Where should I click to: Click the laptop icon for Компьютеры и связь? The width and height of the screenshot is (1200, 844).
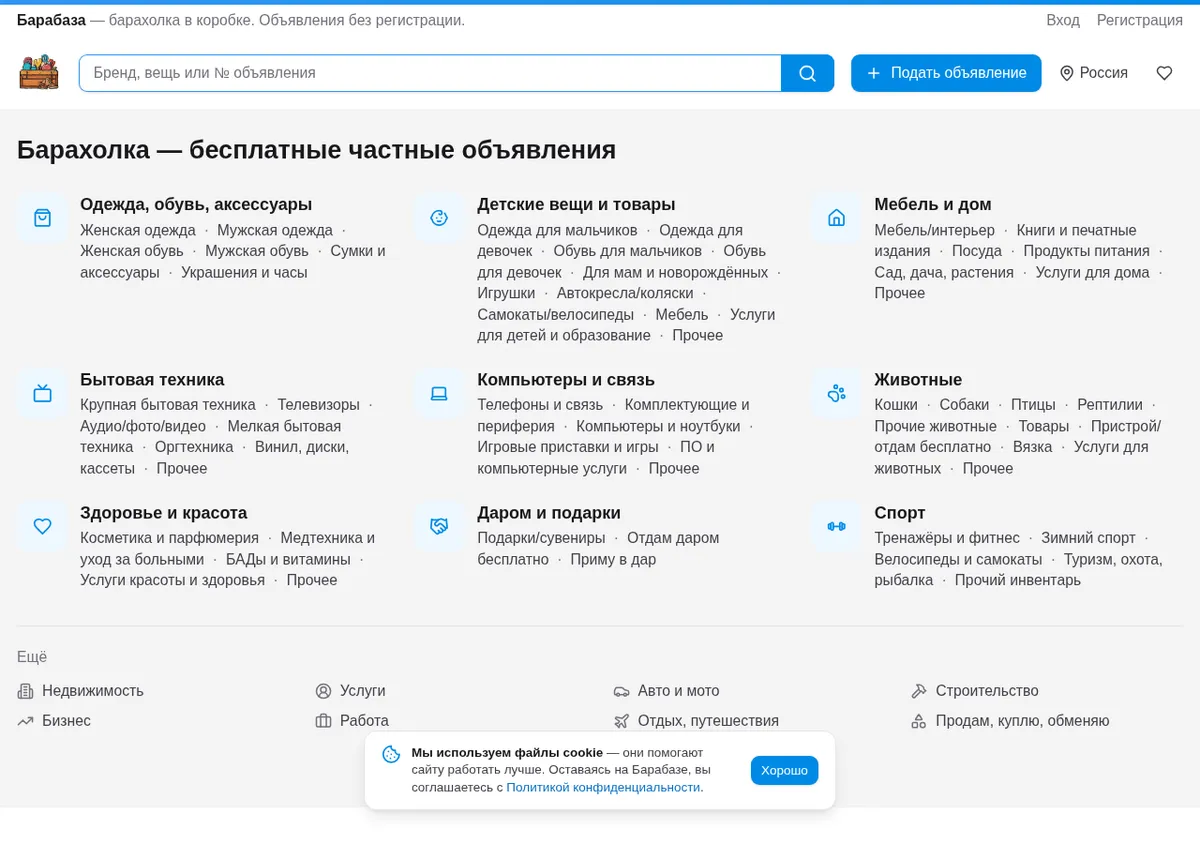click(x=439, y=393)
